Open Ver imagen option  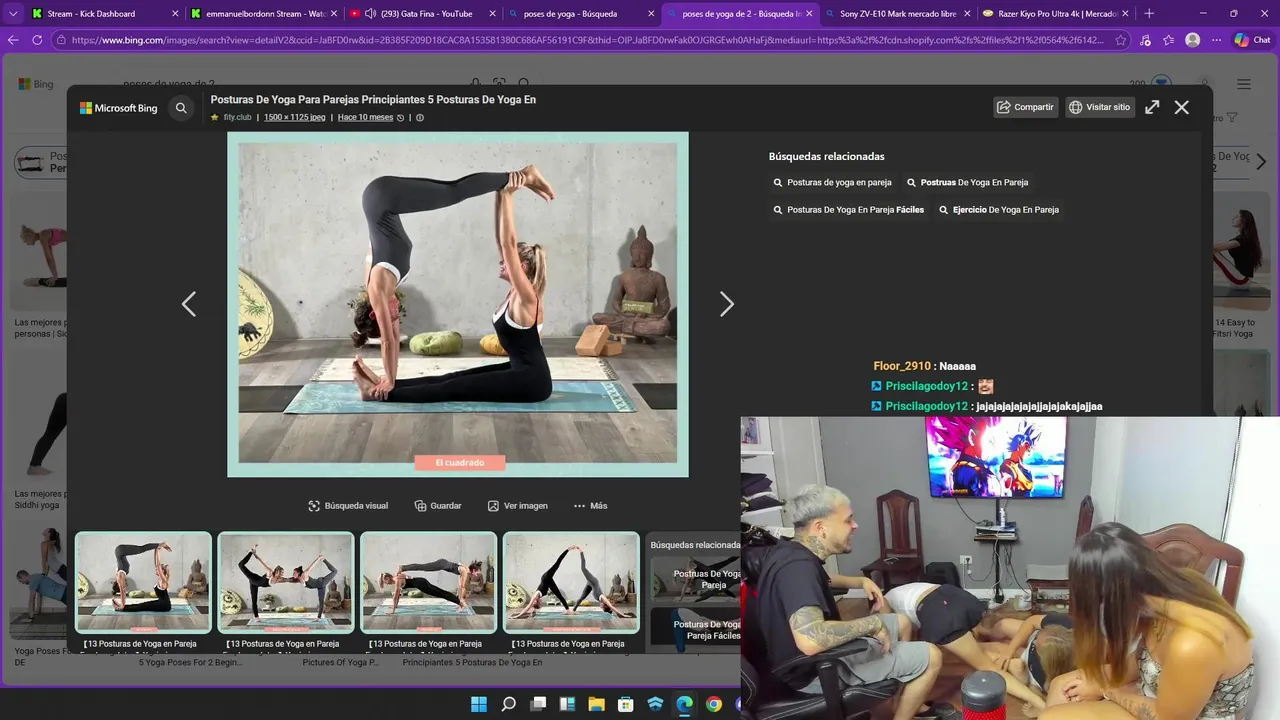pyautogui.click(x=518, y=506)
